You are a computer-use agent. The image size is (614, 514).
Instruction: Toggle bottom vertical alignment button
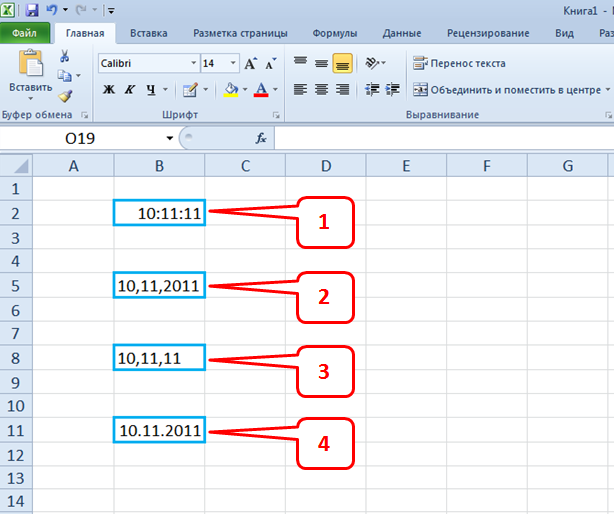(x=343, y=63)
